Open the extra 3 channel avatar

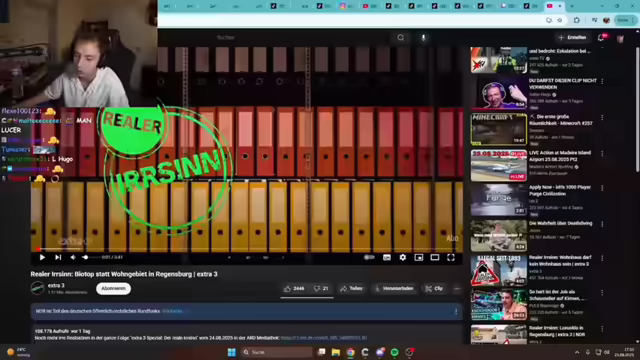[x=38, y=288]
